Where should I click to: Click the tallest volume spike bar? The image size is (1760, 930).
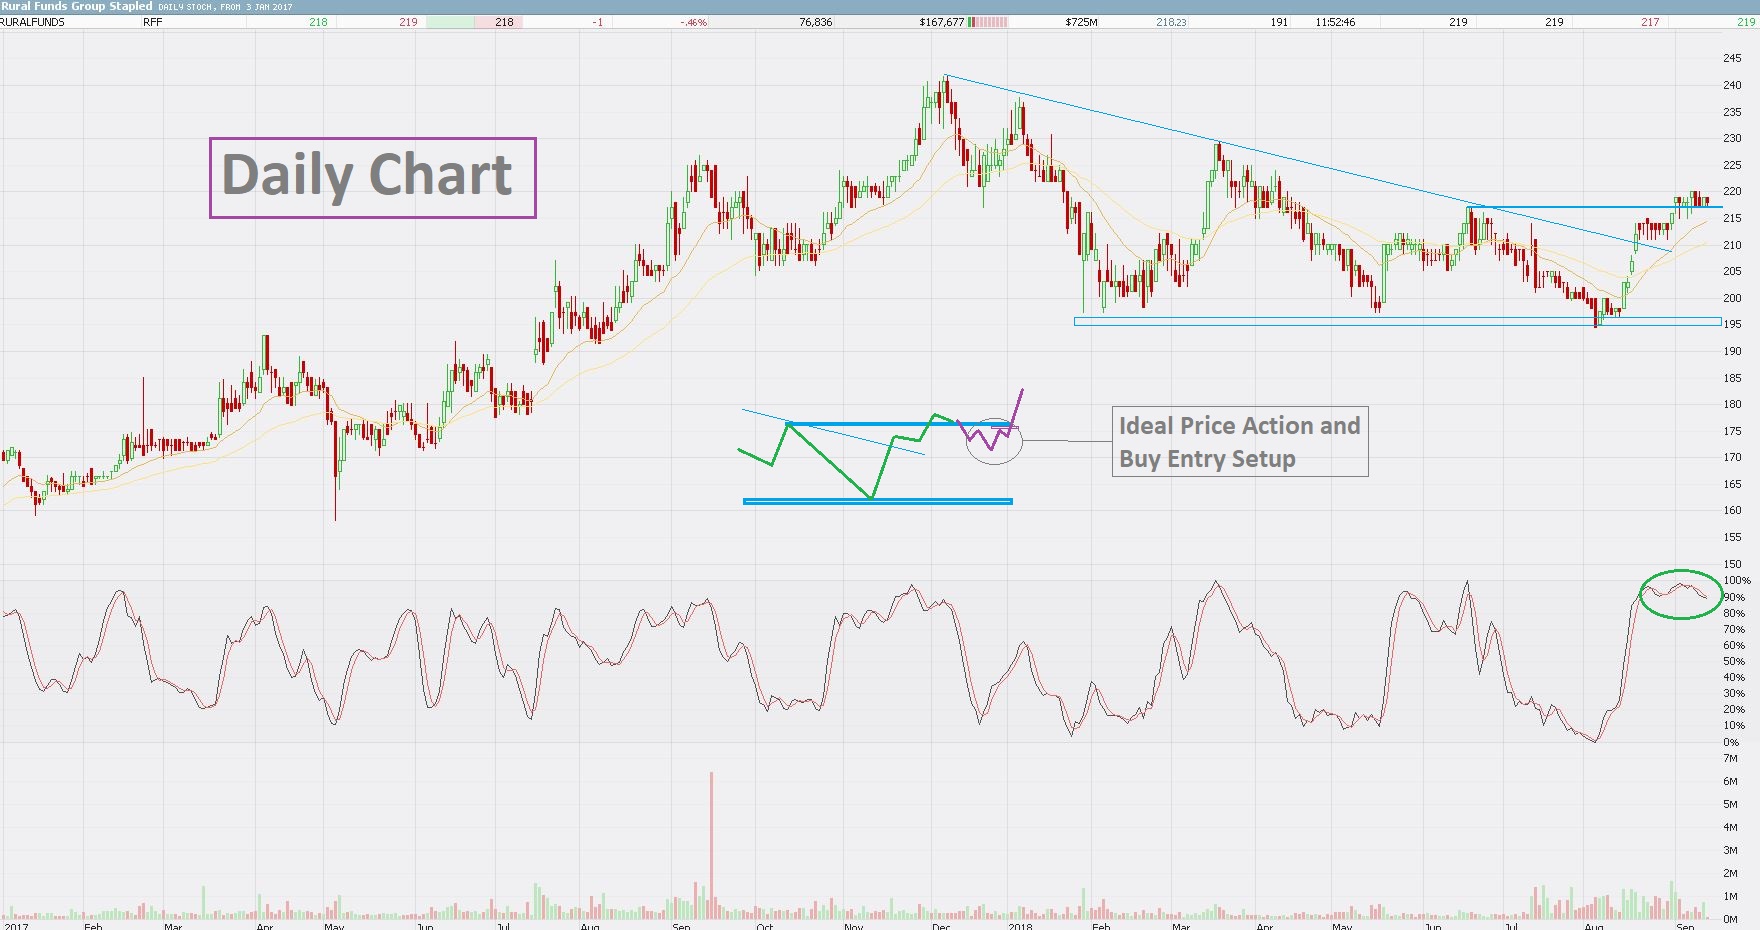pos(711,845)
